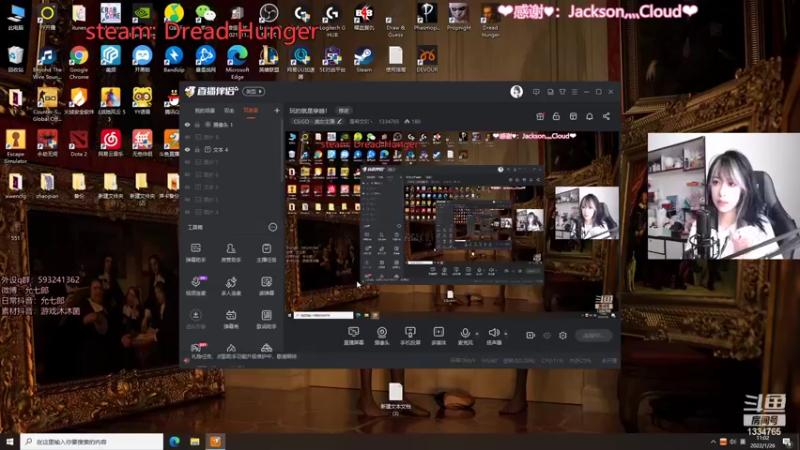The height and width of the screenshot is (450, 800).
Task: Click the source list scrollbar
Action: 282,151
